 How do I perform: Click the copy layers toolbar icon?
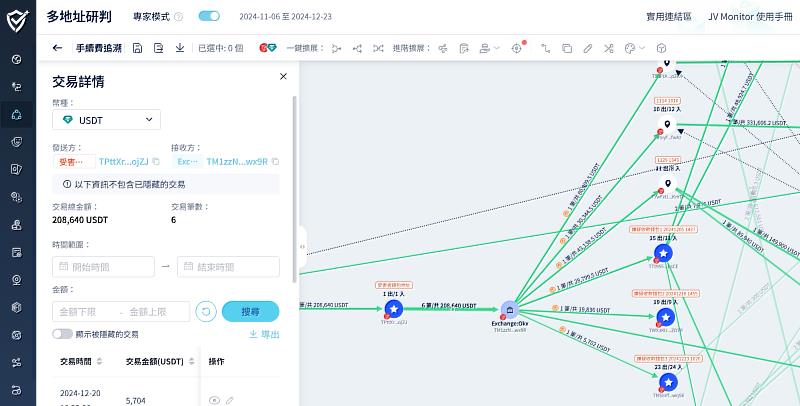567,48
